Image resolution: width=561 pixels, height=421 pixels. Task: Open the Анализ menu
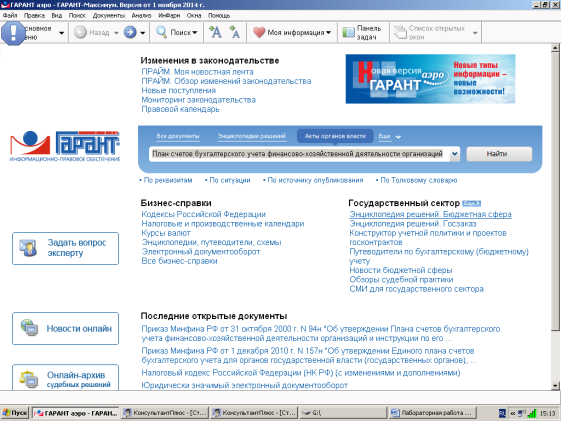(141, 15)
